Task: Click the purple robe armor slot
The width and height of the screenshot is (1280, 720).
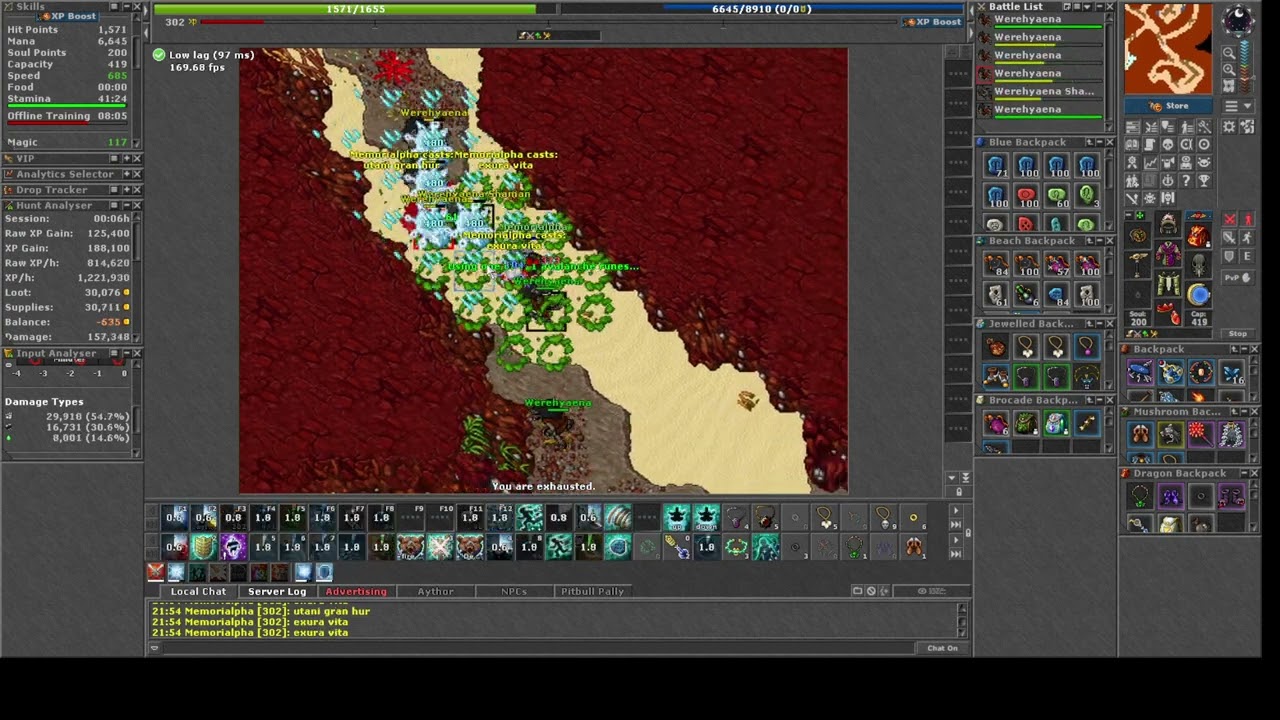Action: (1168, 253)
